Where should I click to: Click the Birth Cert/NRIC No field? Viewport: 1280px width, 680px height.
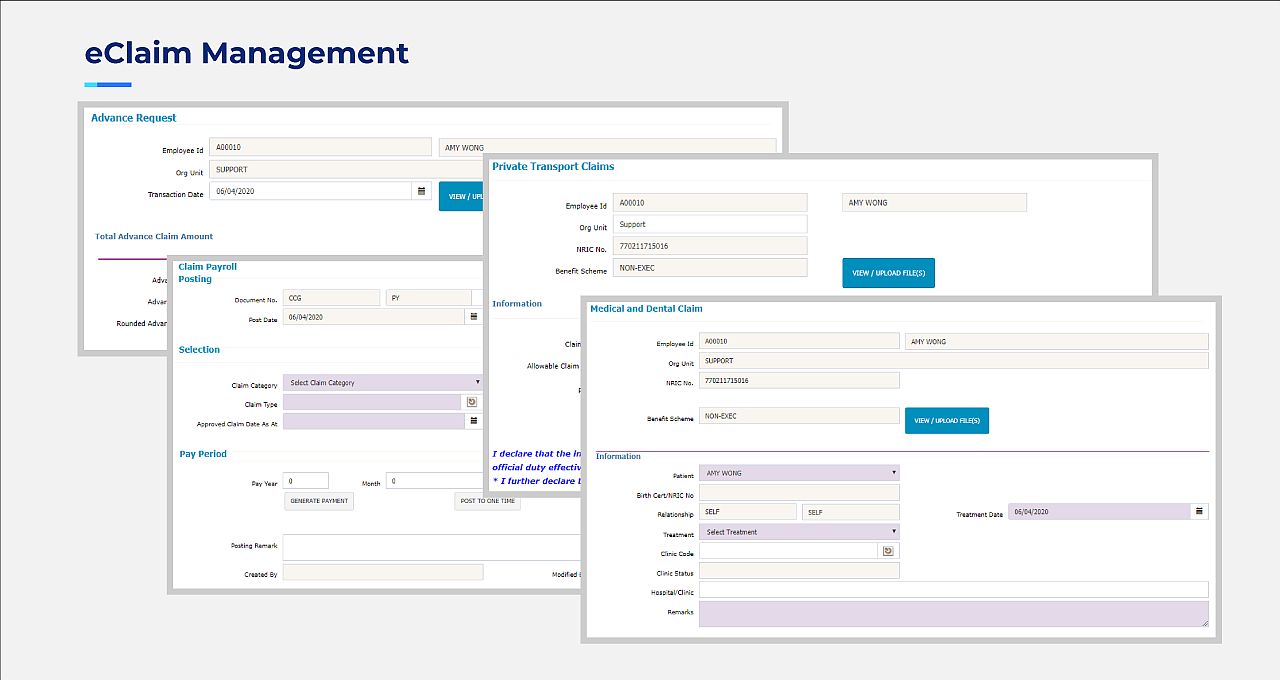798,492
